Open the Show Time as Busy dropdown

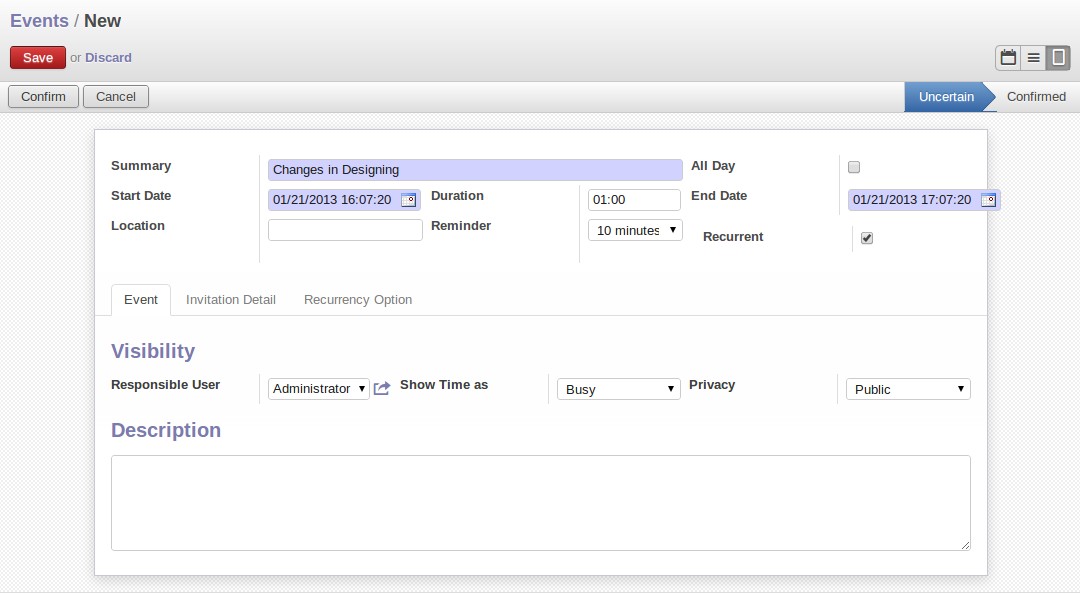(x=619, y=389)
